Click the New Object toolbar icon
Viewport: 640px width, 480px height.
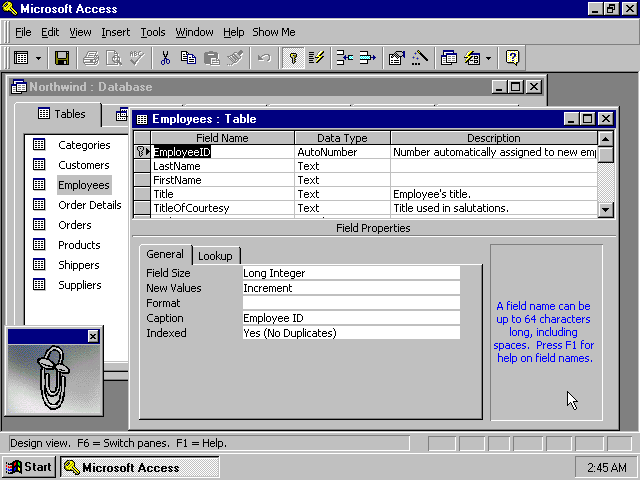pyautogui.click(x=472, y=58)
